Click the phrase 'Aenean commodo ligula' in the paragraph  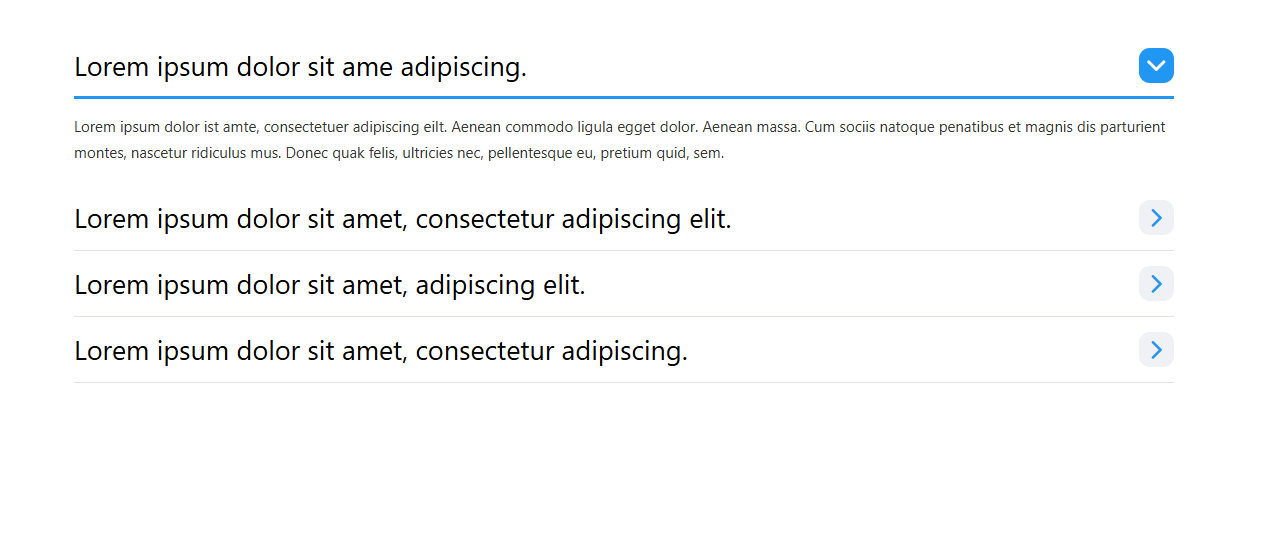pyautogui.click(x=580, y=128)
